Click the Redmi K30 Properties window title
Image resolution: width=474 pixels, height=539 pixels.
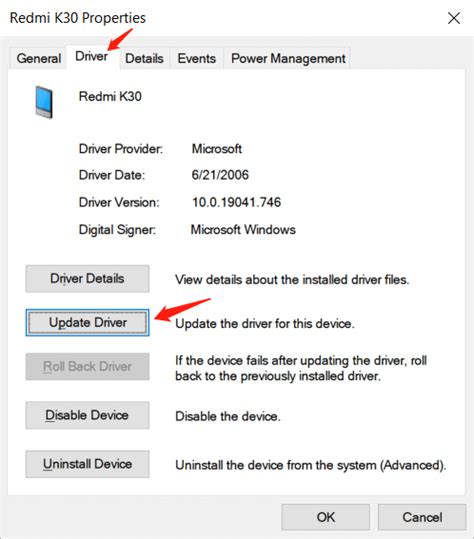tap(78, 18)
